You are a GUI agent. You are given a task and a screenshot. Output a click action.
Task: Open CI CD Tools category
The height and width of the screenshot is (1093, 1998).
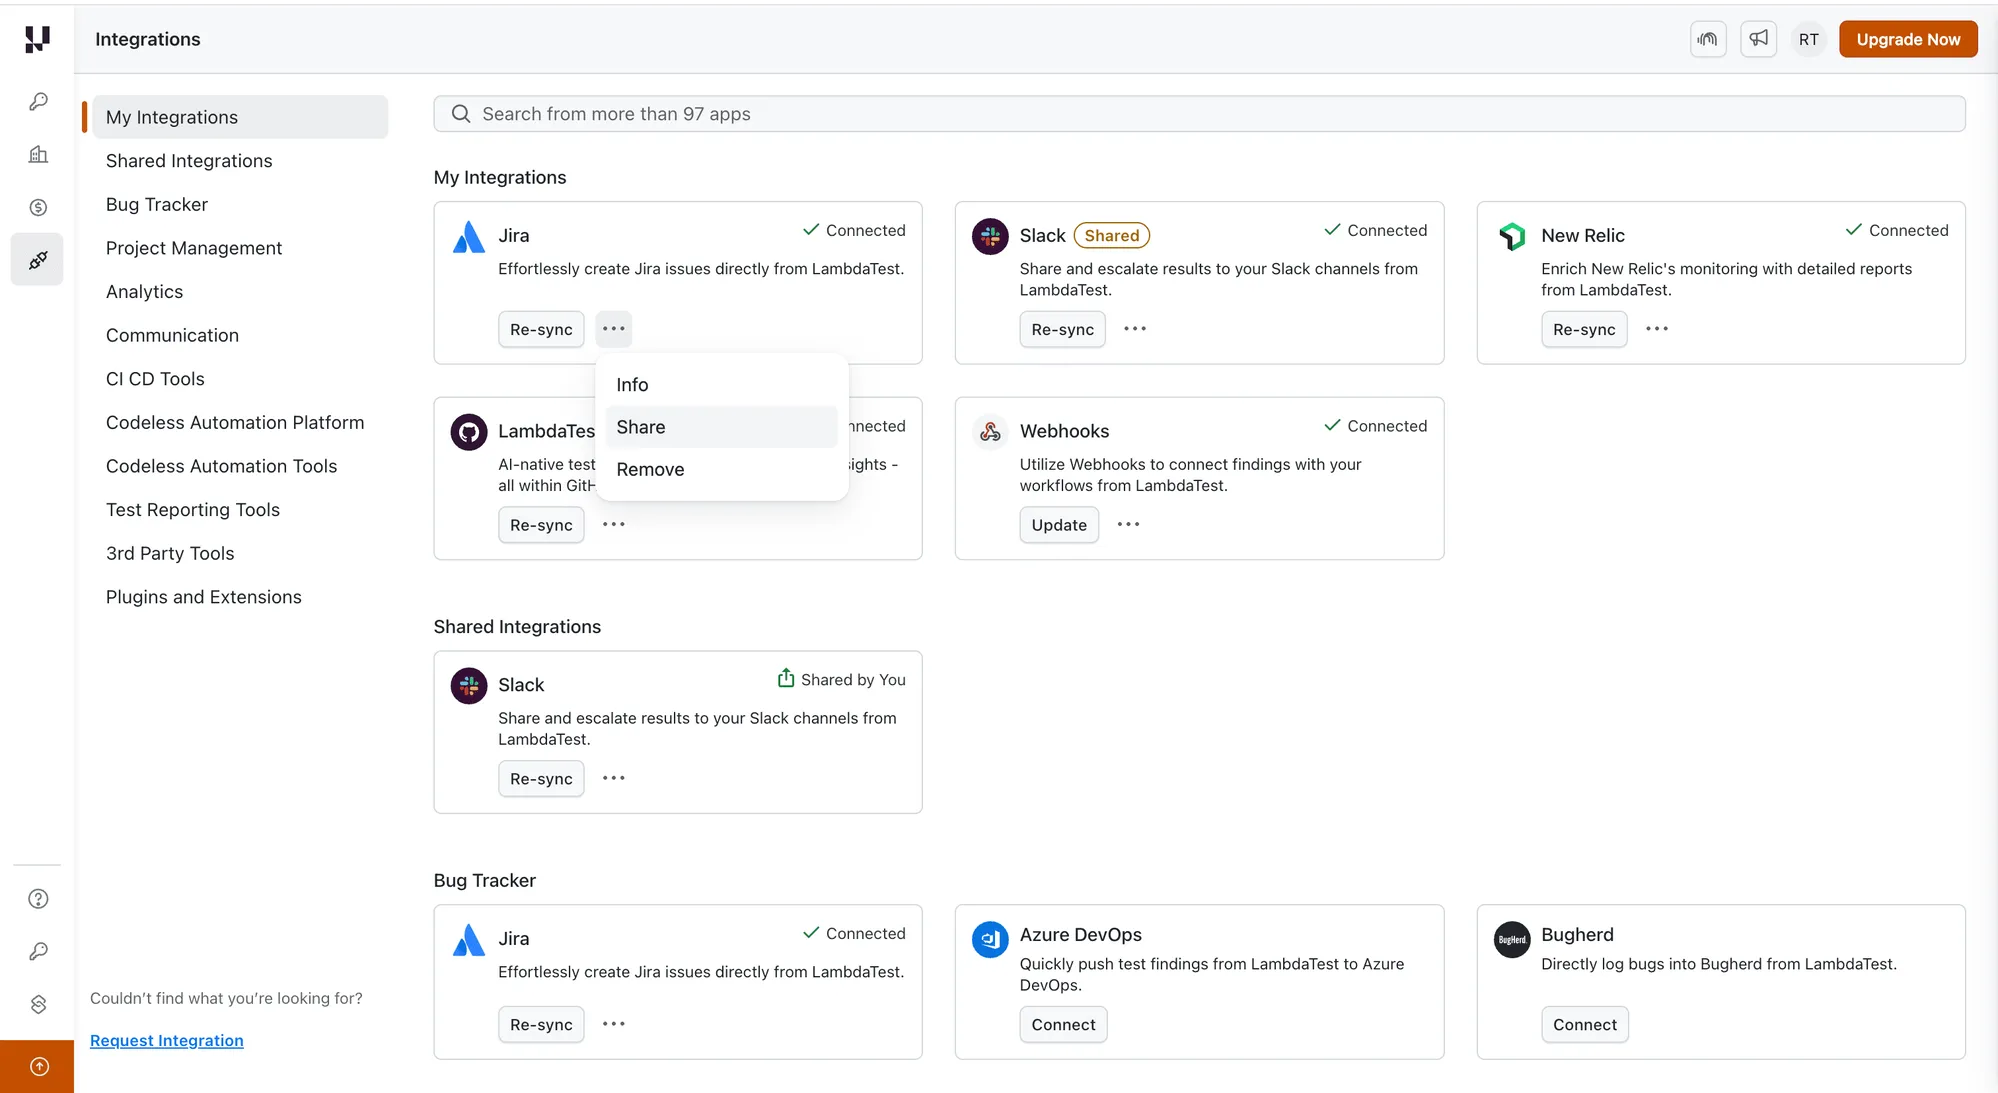[155, 379]
